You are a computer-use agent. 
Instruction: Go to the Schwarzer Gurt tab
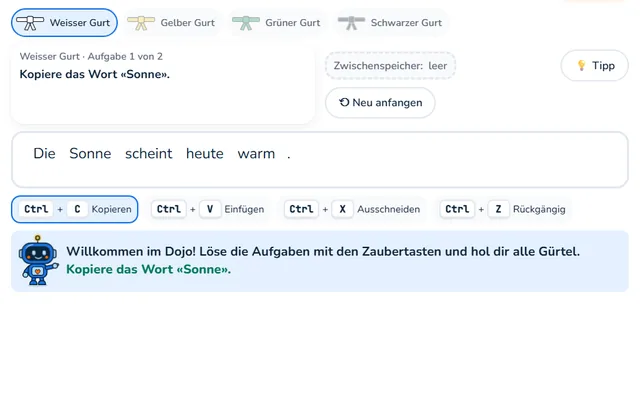(391, 22)
